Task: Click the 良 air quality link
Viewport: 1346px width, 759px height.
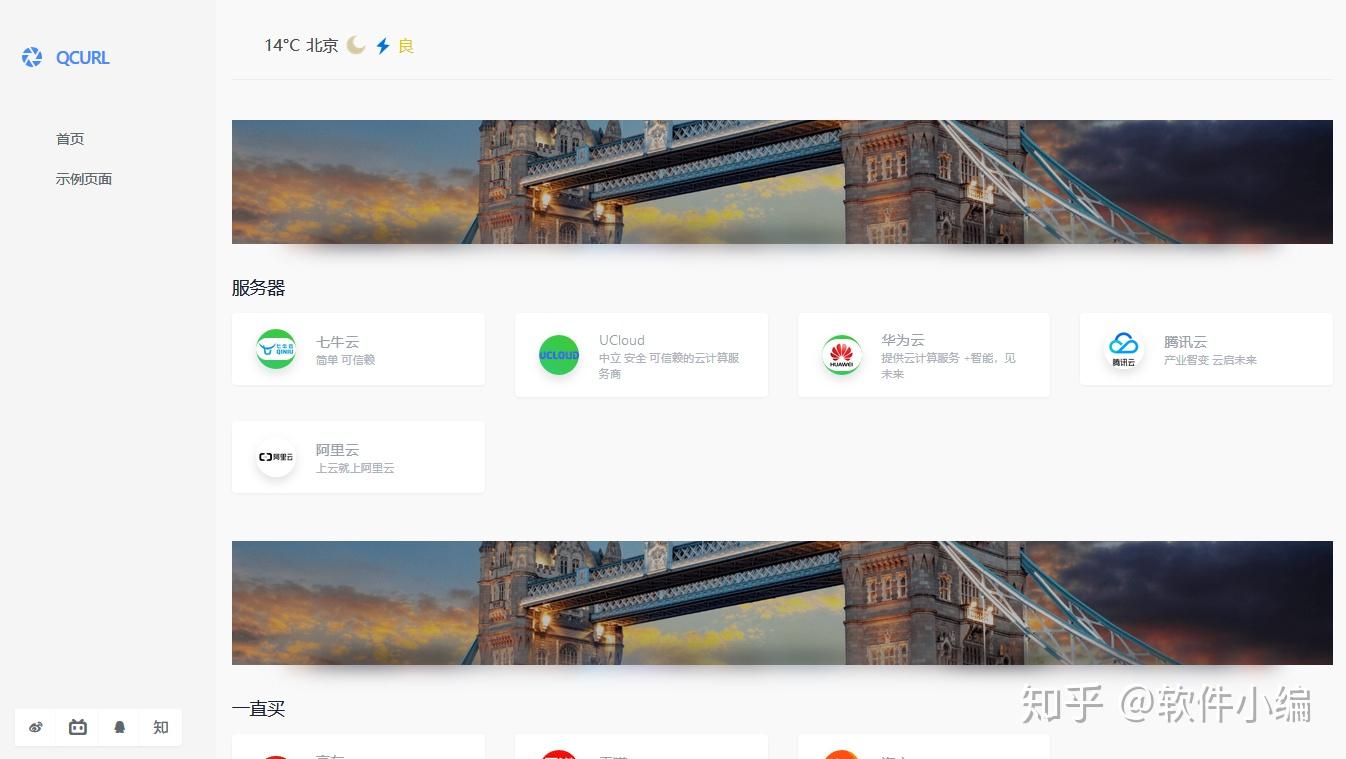Action: [404, 45]
